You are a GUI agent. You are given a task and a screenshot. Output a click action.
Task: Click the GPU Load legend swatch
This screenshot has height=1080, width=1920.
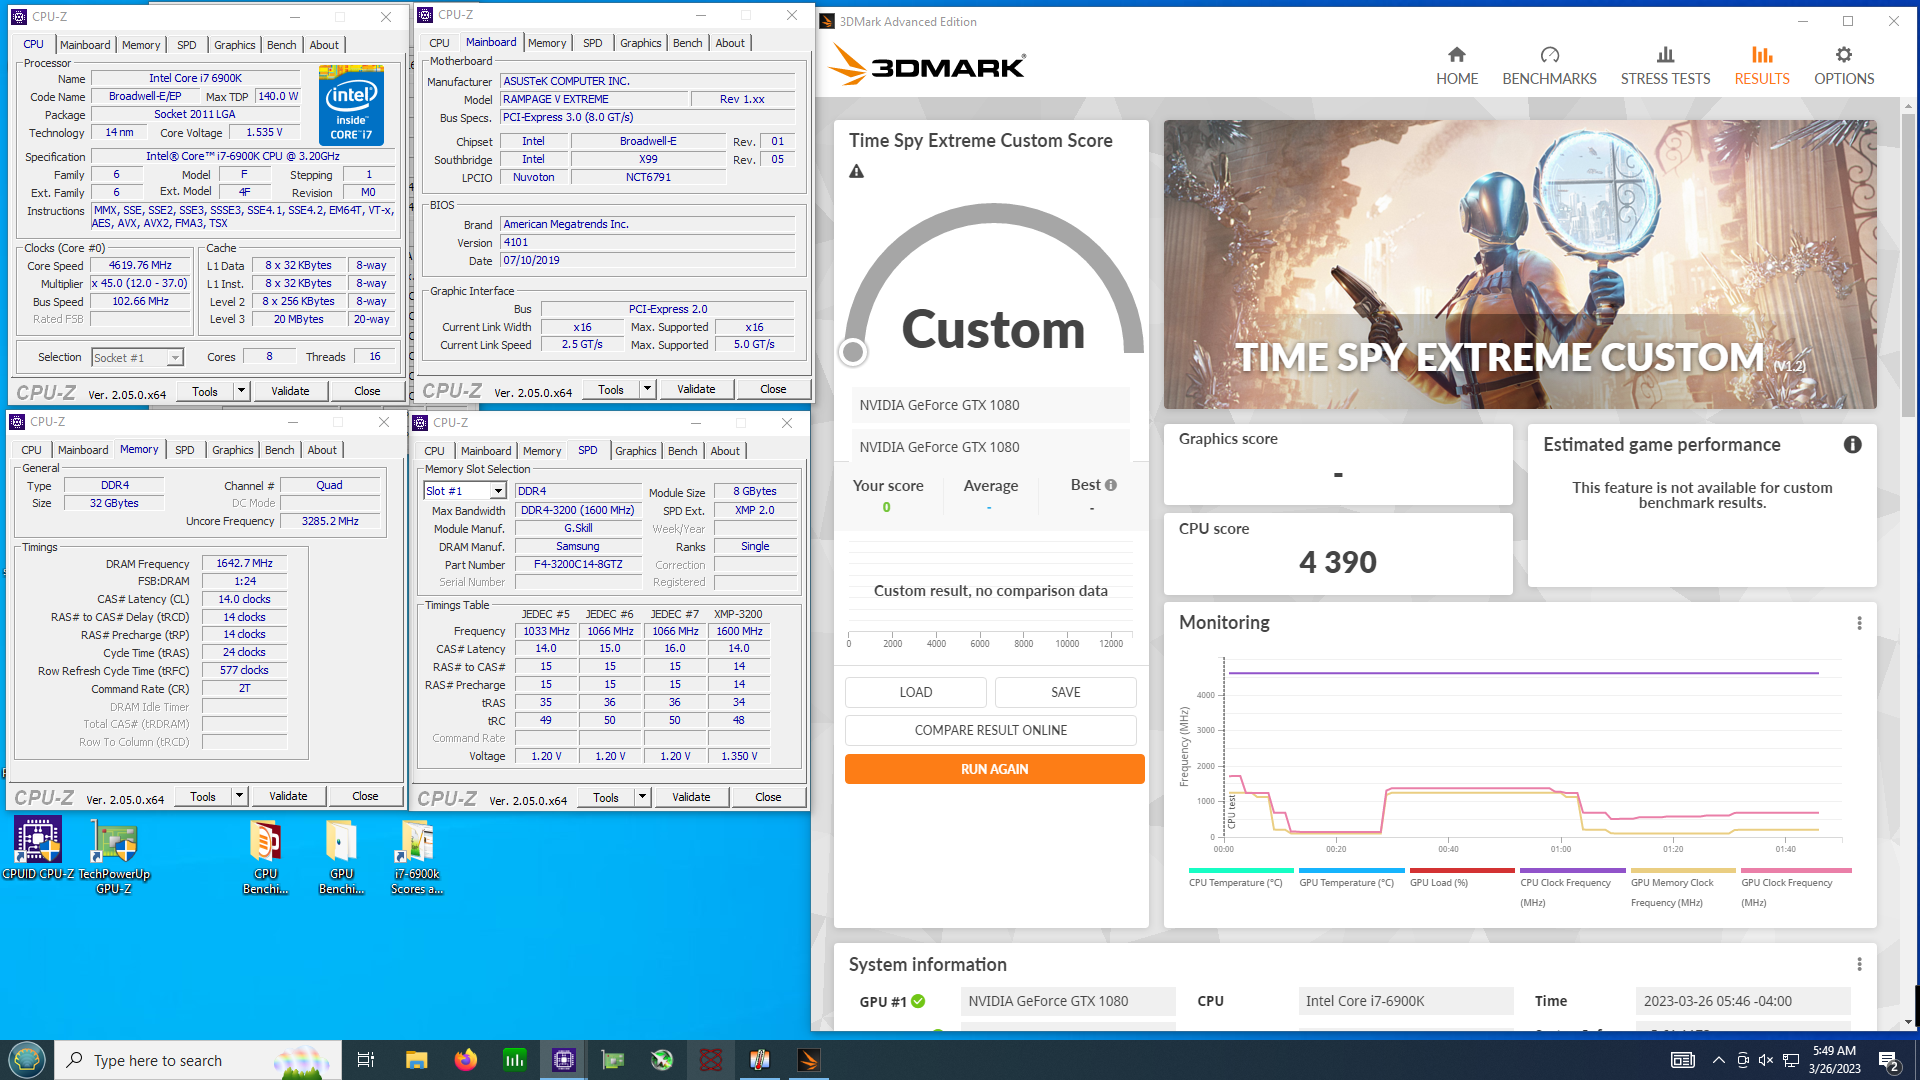coord(1462,871)
